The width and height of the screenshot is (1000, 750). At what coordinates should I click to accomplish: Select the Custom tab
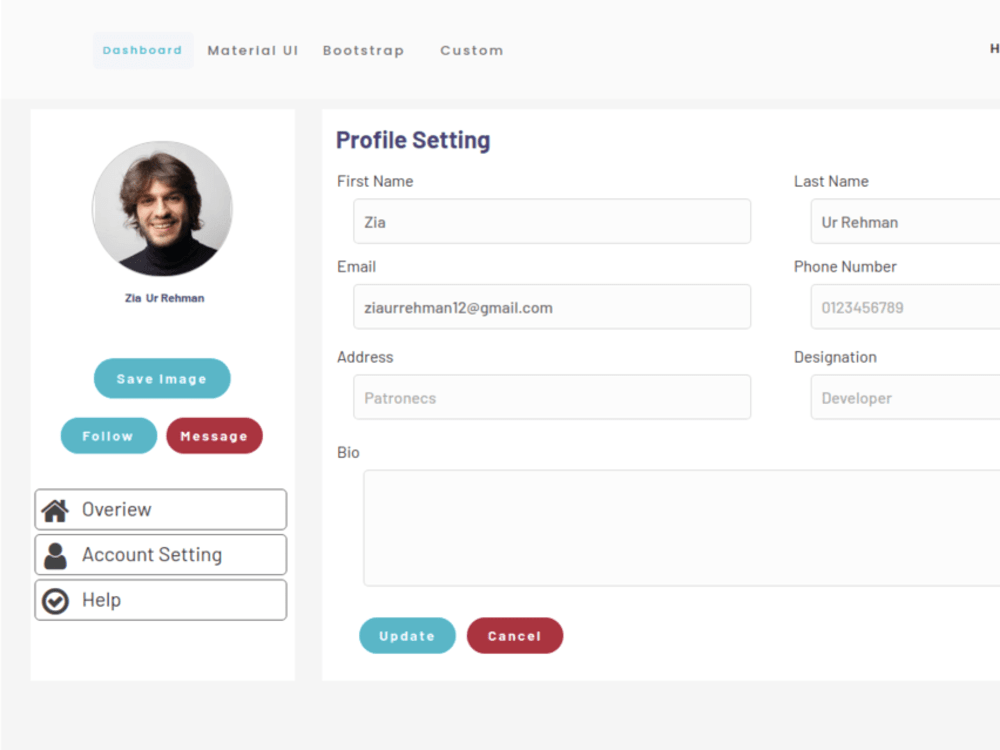(x=471, y=49)
